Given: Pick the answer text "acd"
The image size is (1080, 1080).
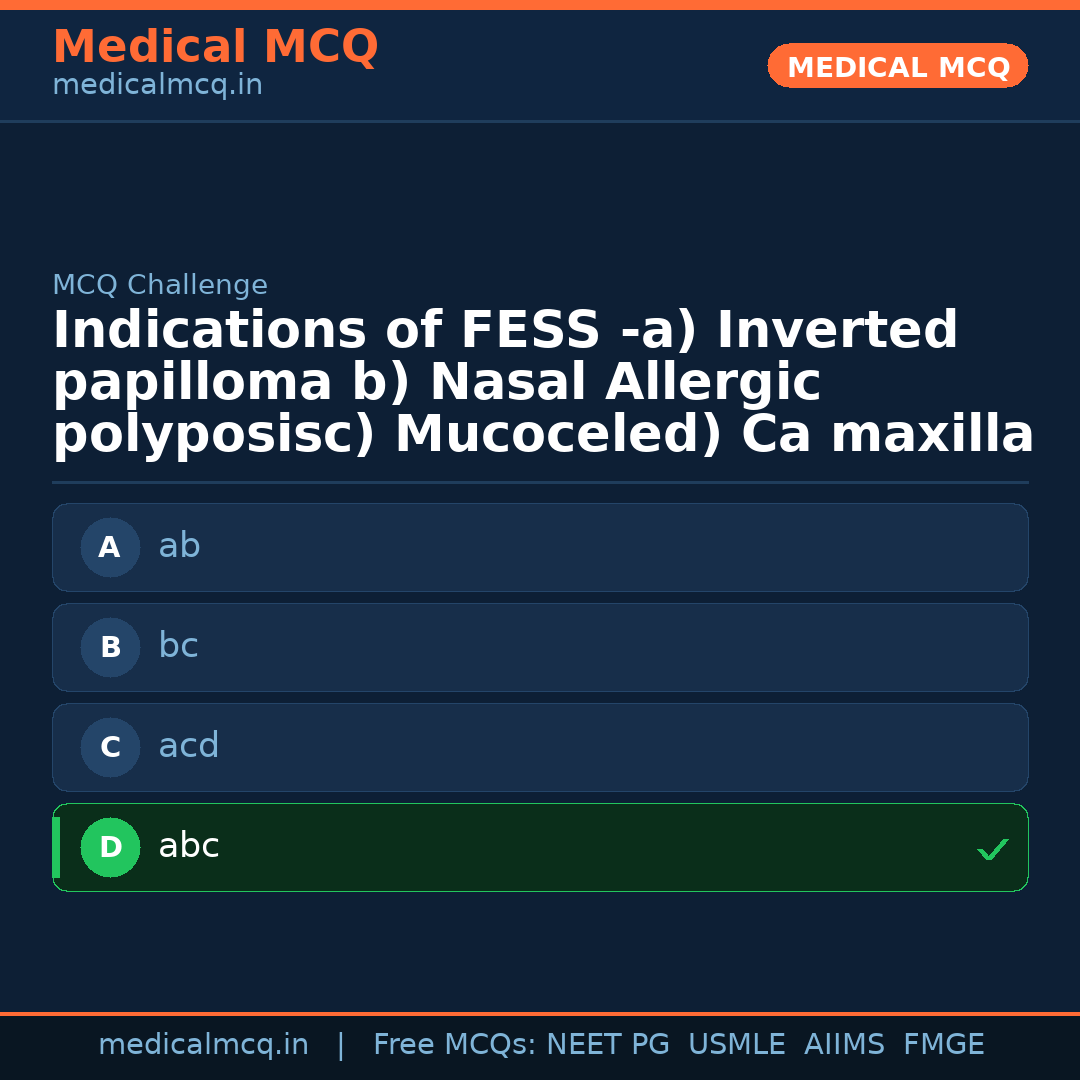Looking at the screenshot, I should 188,746.
